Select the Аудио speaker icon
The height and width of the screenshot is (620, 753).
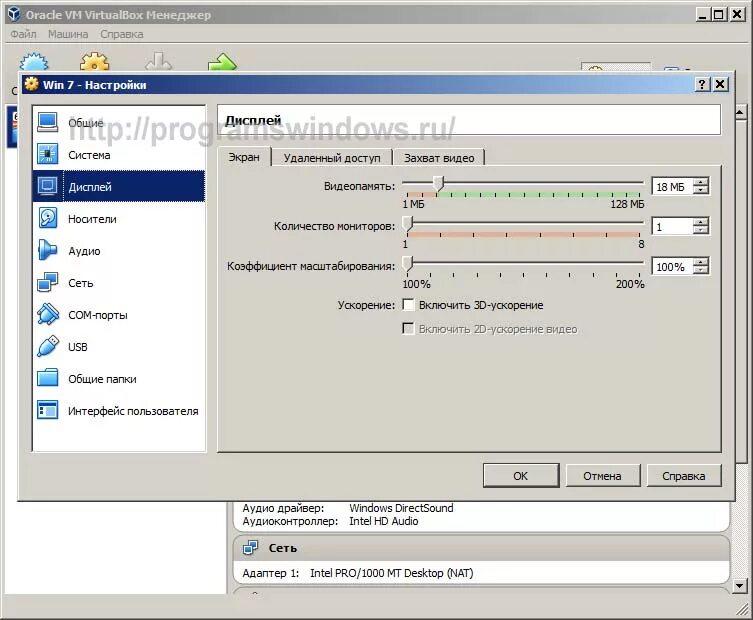click(x=48, y=250)
